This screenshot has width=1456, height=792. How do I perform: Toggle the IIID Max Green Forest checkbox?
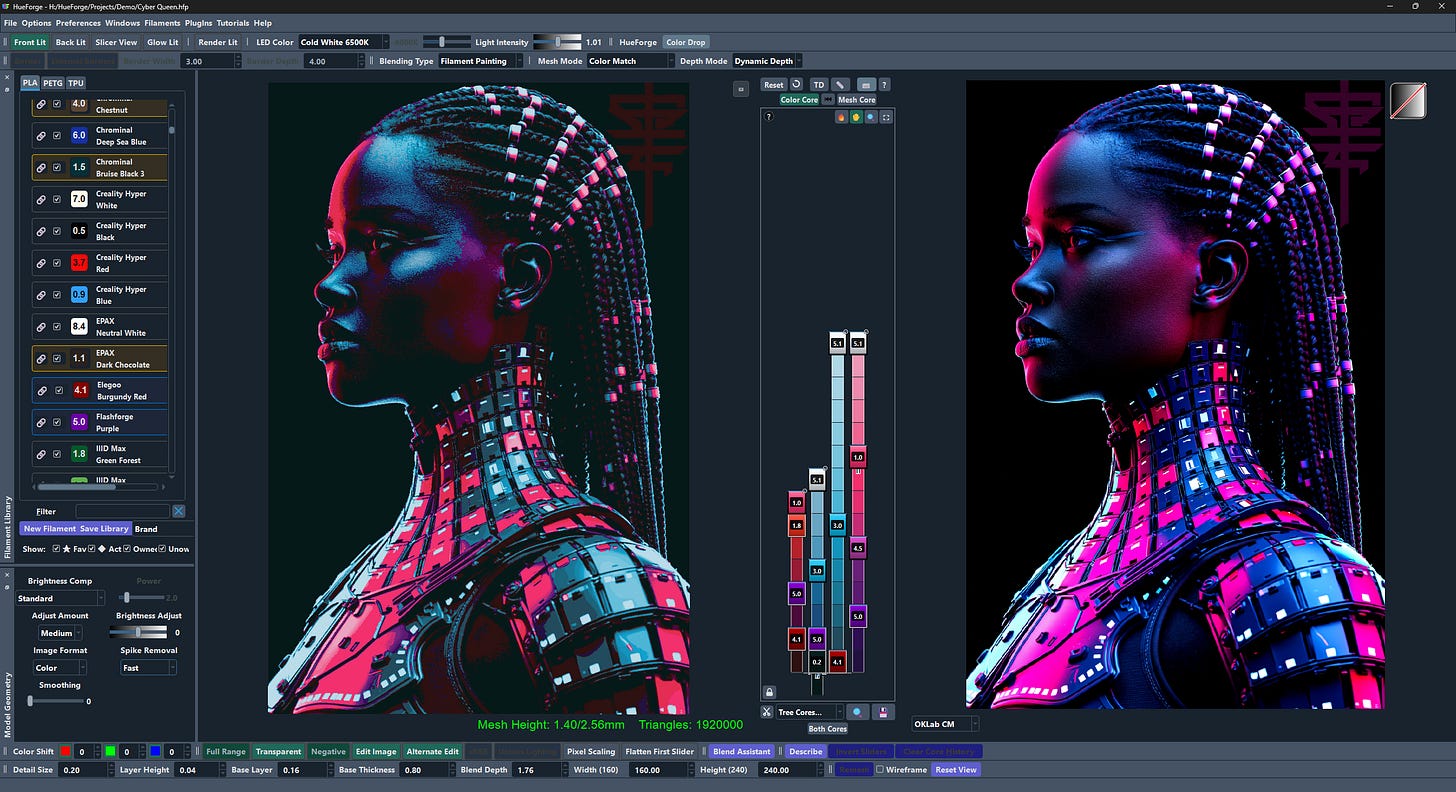click(57, 454)
